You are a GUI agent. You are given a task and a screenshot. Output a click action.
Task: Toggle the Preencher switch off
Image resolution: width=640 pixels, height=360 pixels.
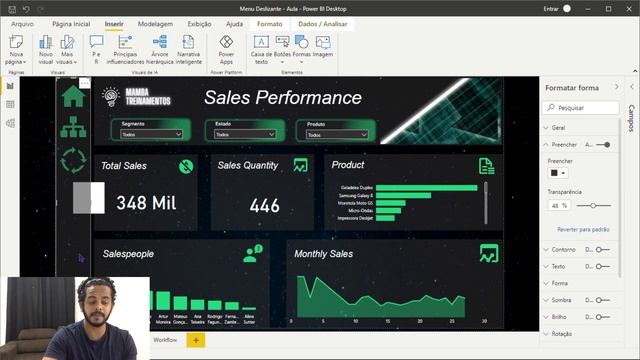coord(603,144)
